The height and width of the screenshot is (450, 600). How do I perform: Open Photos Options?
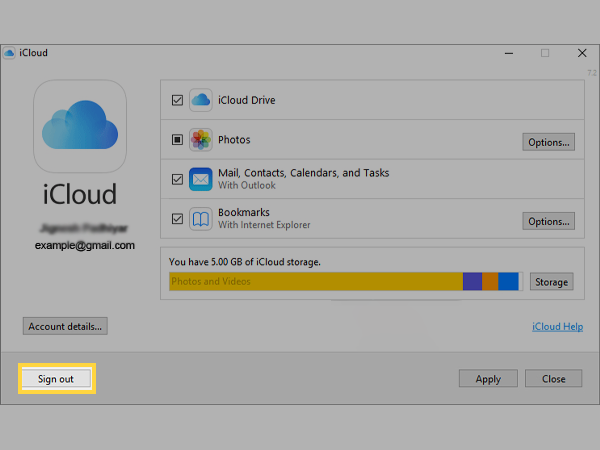[548, 142]
